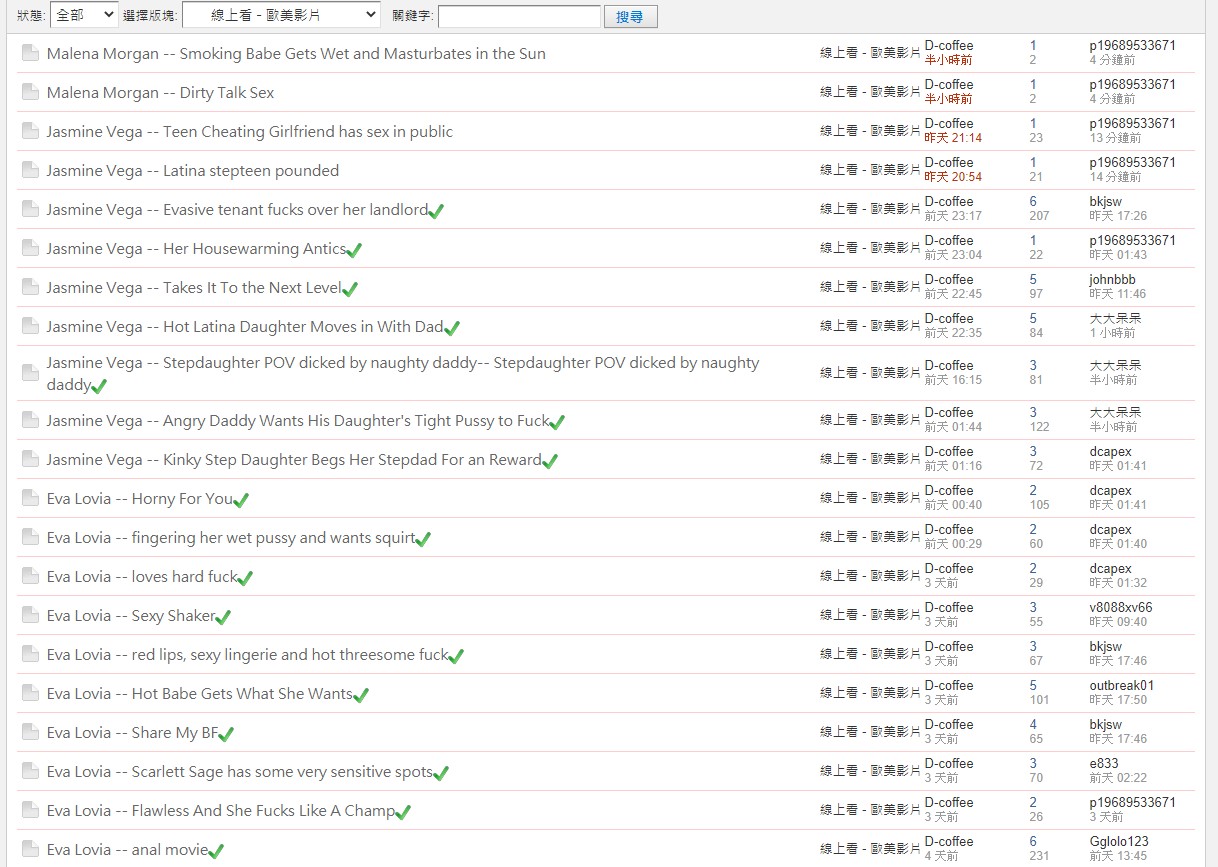Open the 狀態 status dropdown showing 全部

pos(83,15)
